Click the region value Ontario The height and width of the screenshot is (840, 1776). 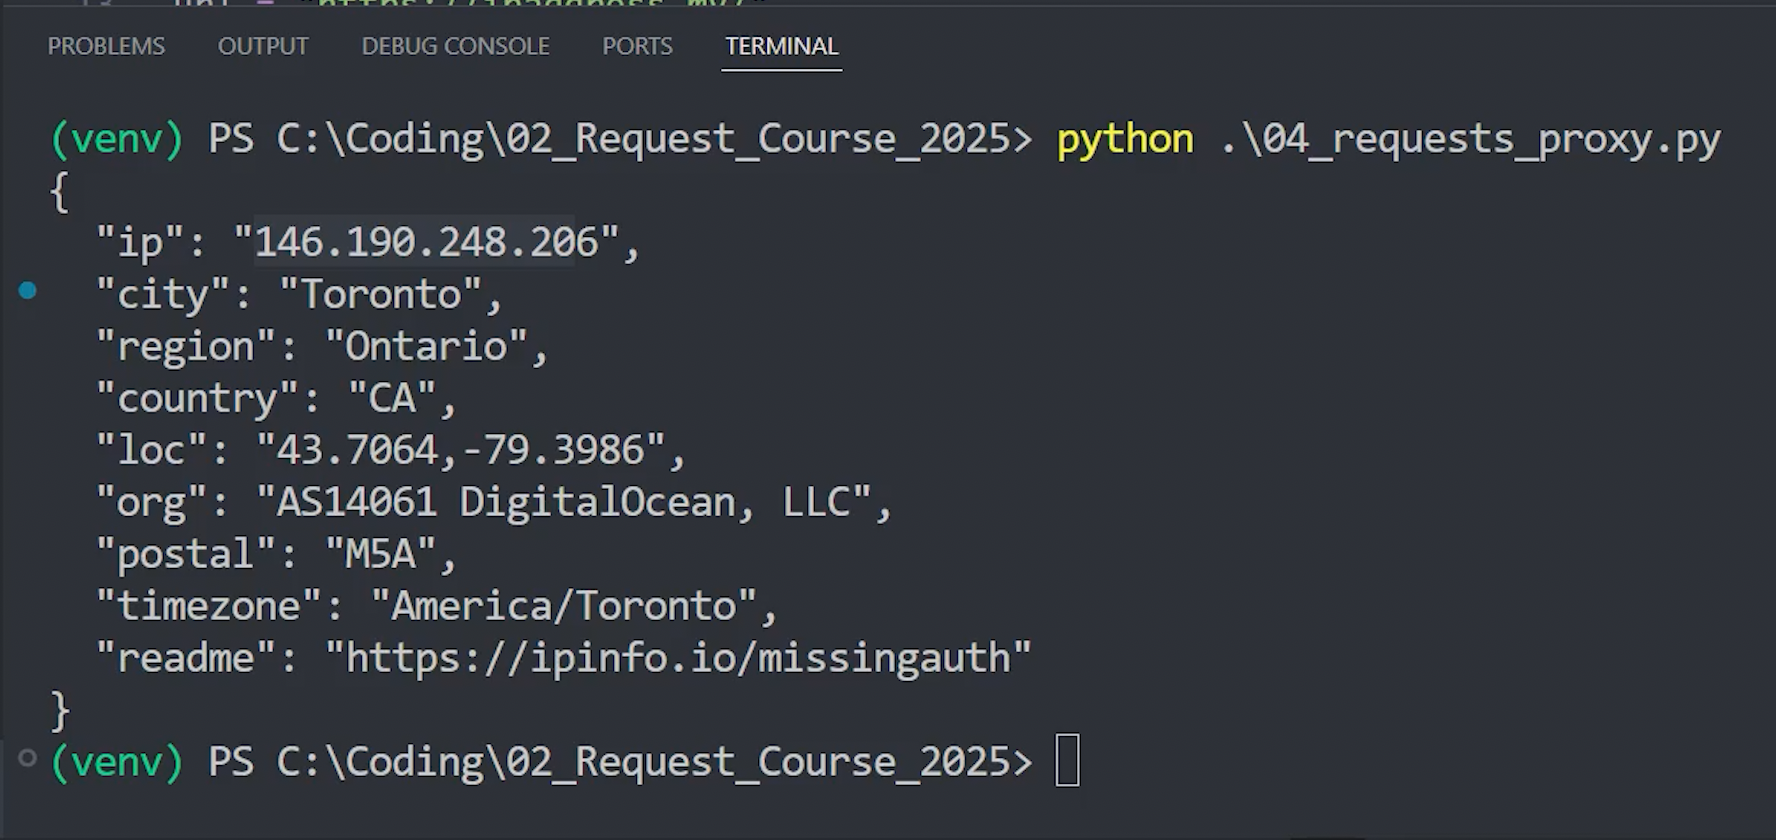click(430, 345)
